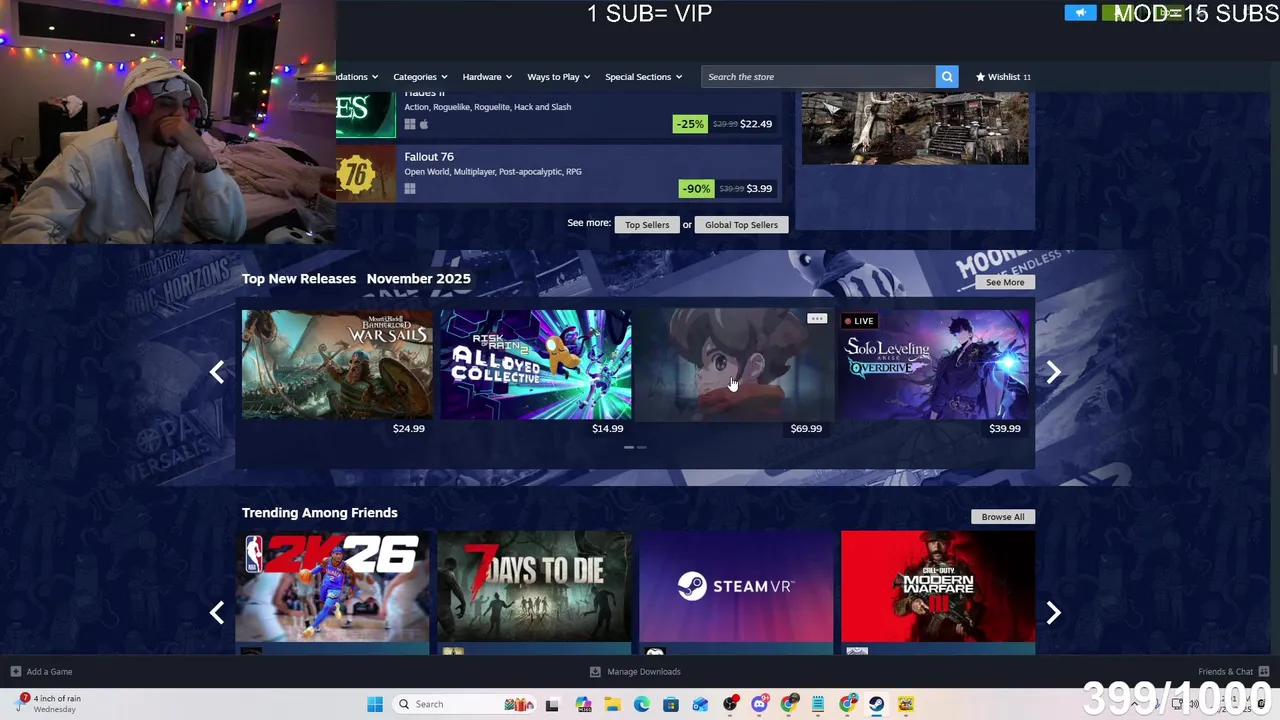1280x720 pixels.
Task: Click the LIVE badge on Solo Leveling
Action: [x=859, y=321]
